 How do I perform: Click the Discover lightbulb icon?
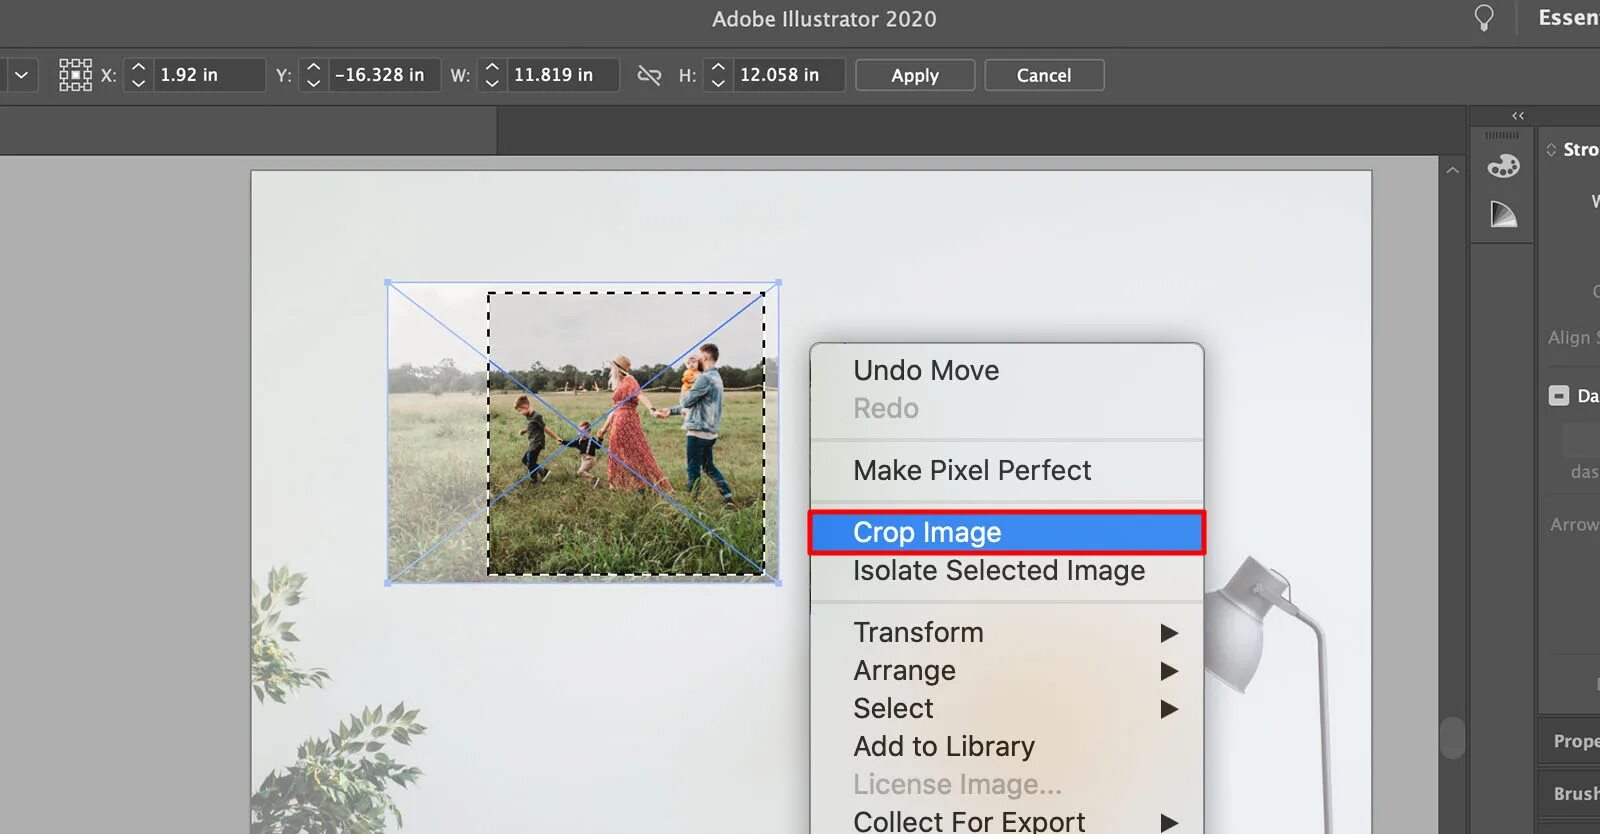(1484, 18)
